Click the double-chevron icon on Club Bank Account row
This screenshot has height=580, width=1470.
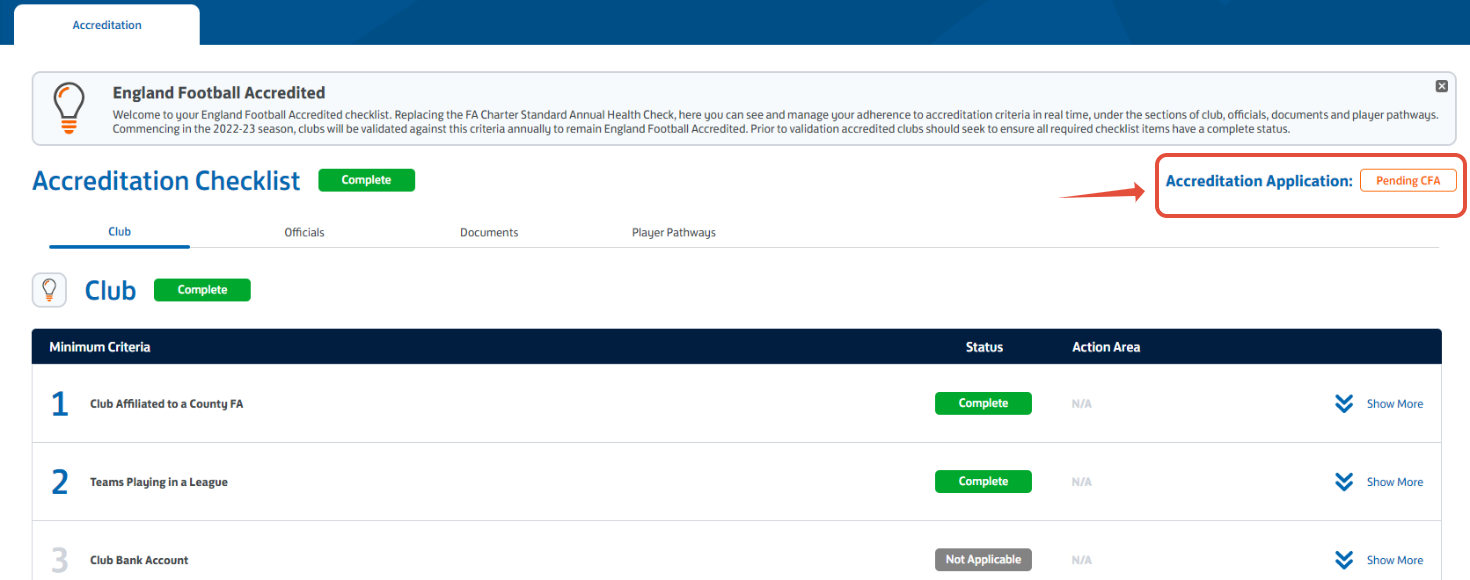click(1343, 559)
